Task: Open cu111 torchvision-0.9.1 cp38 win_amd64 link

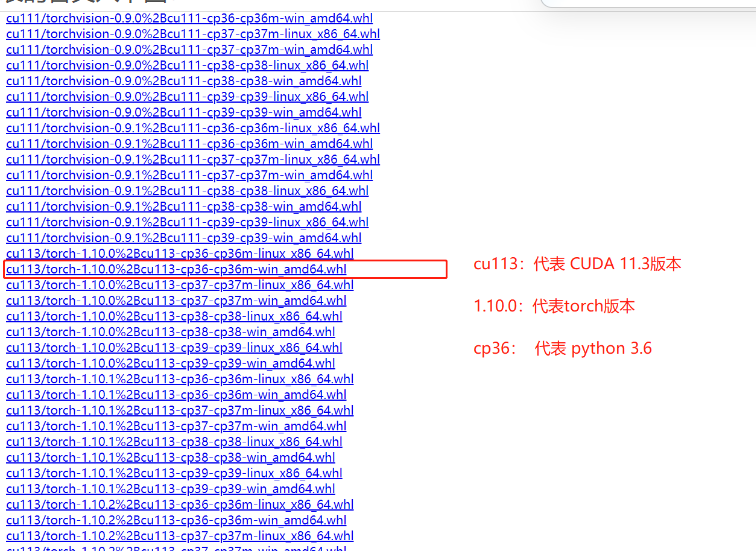Action: pyautogui.click(x=184, y=206)
